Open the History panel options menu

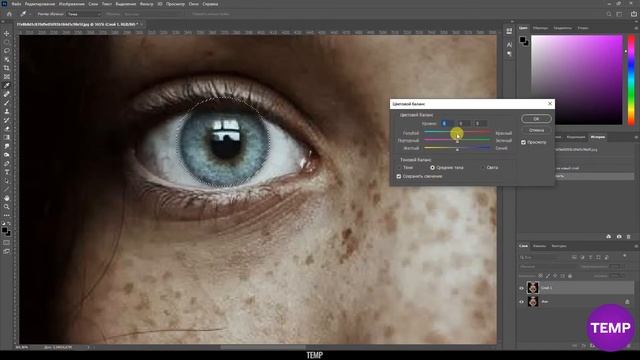coord(636,137)
